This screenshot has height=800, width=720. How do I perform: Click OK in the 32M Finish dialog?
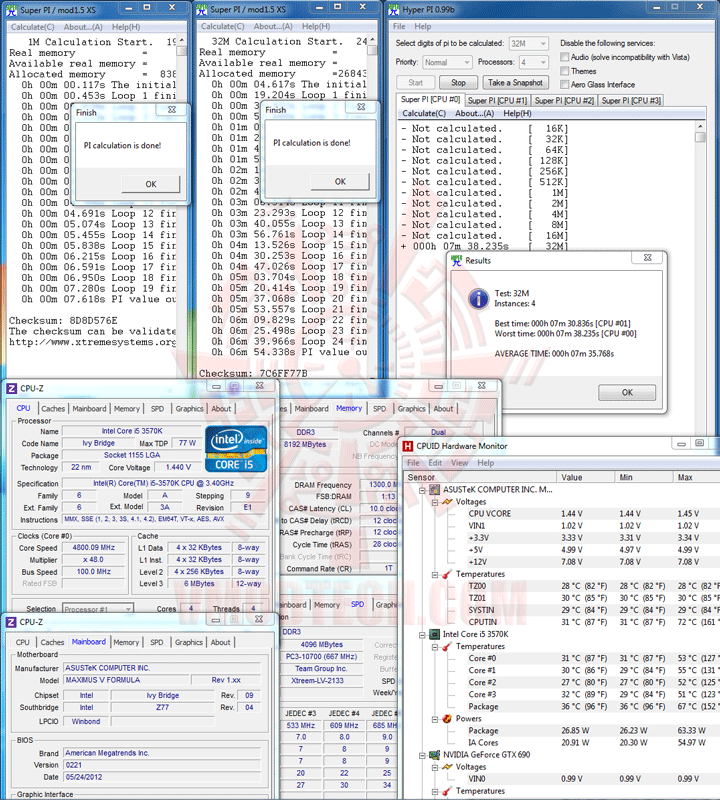click(340, 182)
